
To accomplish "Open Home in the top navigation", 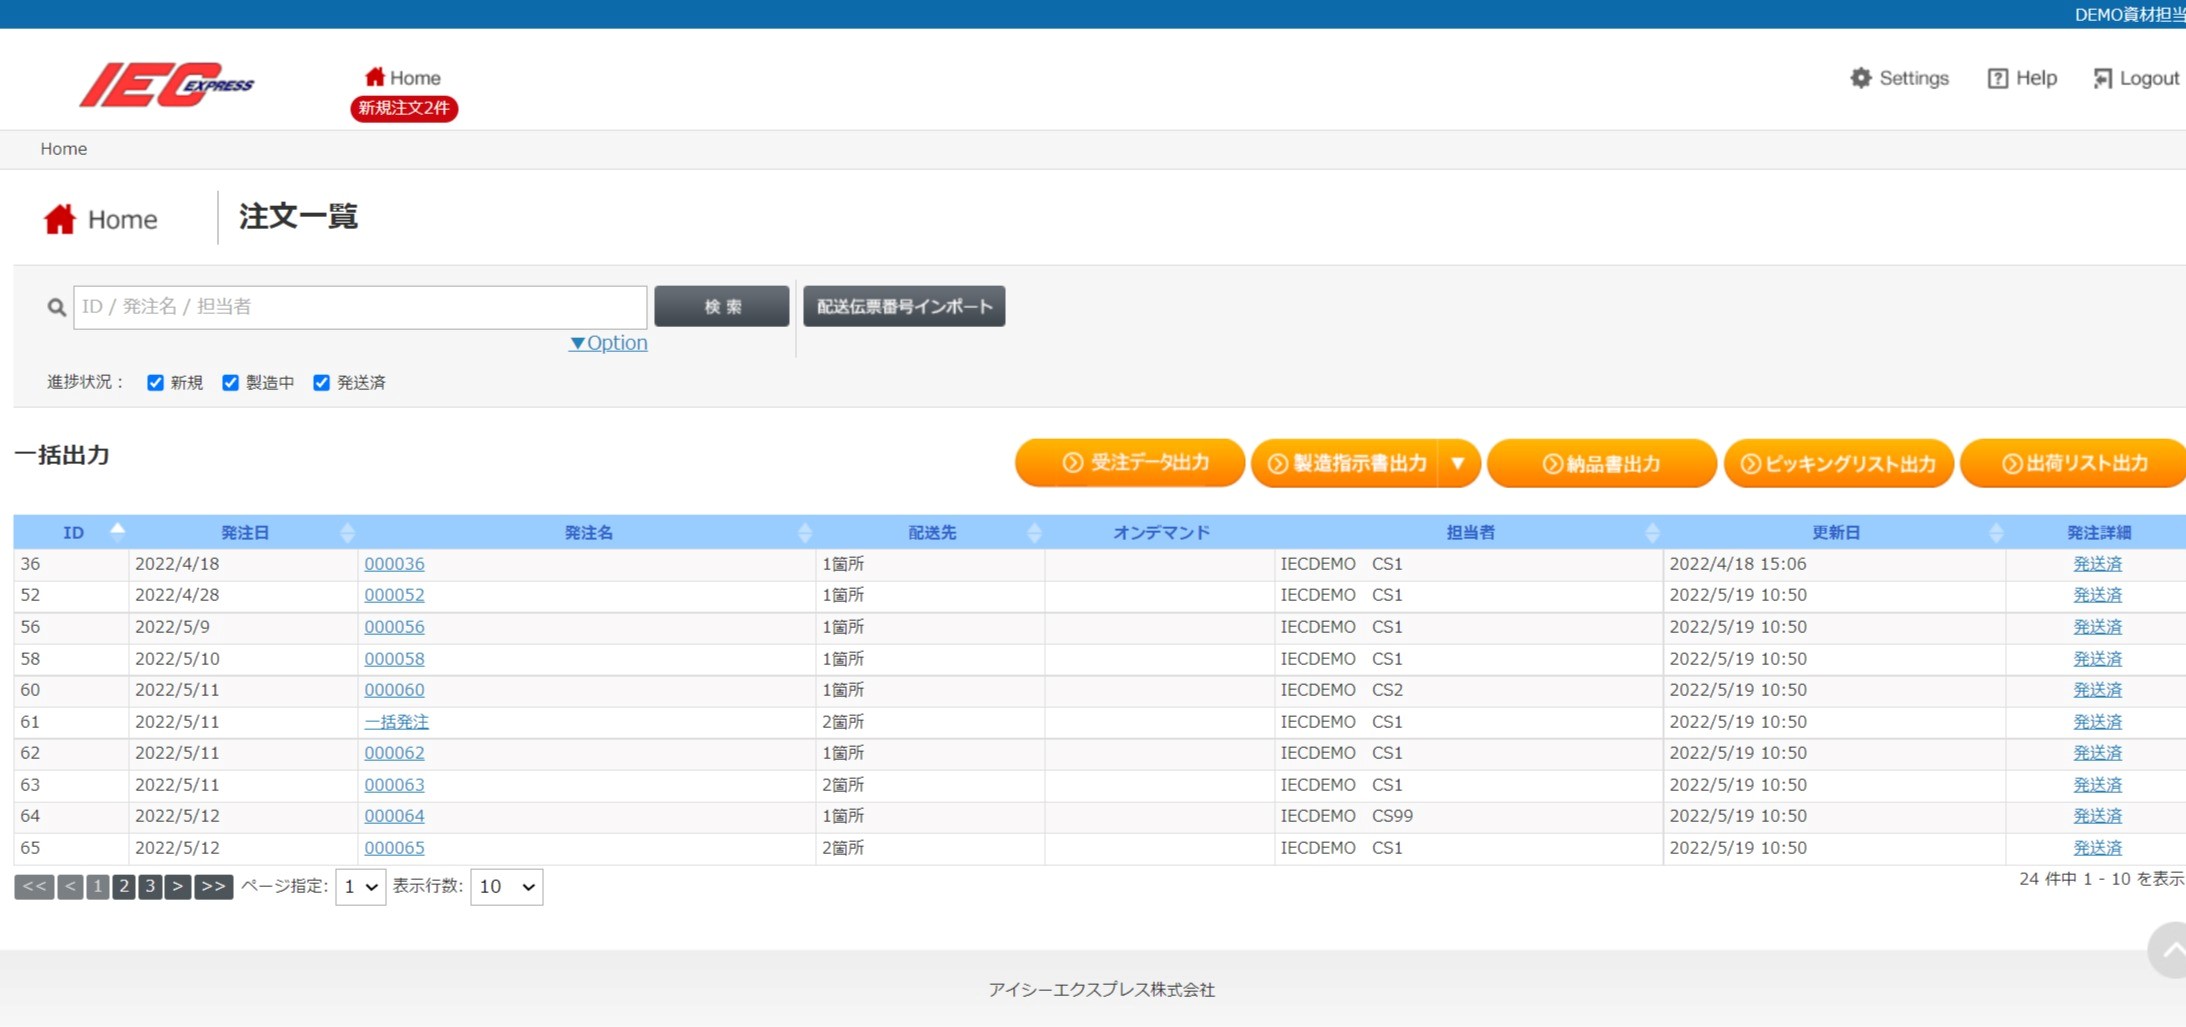I will 403,77.
